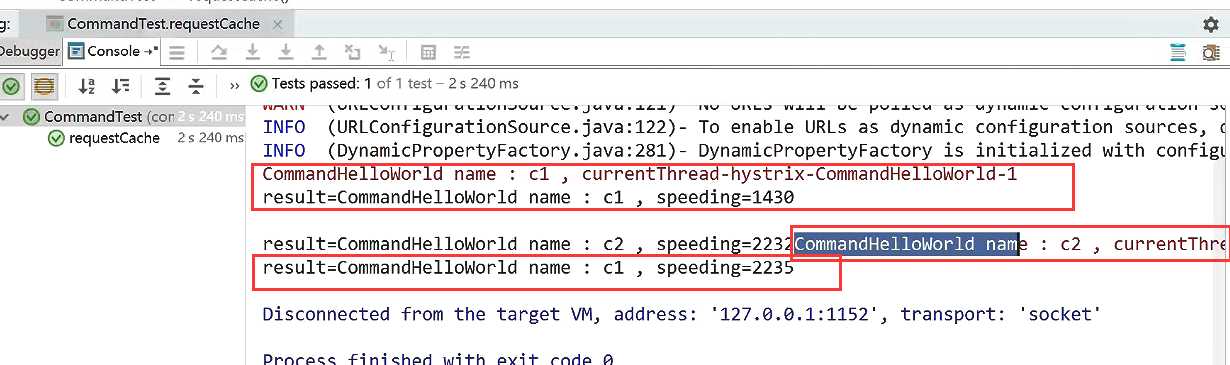
Task: Click Show Execution Point icon
Action: [x=220, y=52]
